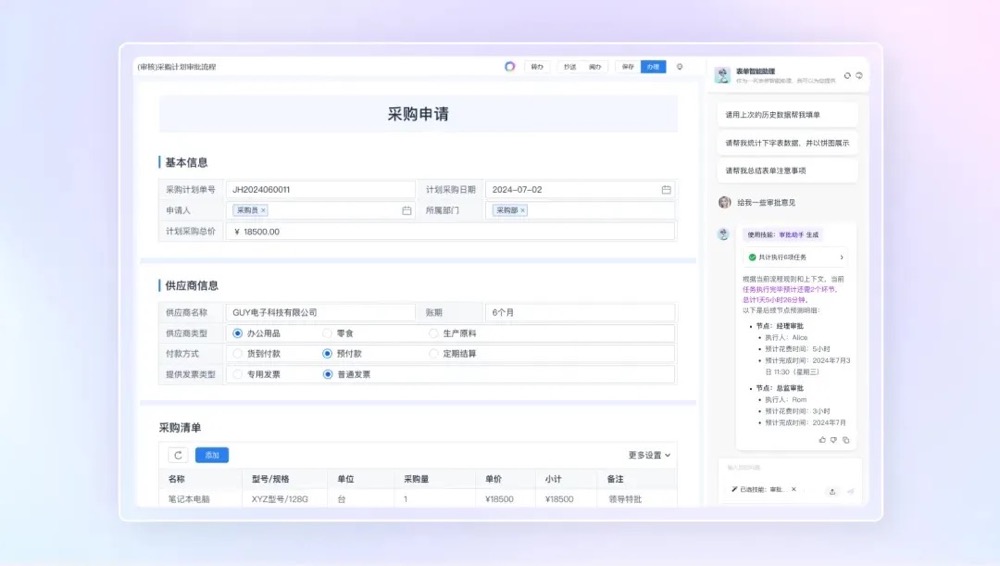Image resolution: width=1000 pixels, height=566 pixels.
Task: Click the thumbs-up icon under AI response
Action: 822,439
